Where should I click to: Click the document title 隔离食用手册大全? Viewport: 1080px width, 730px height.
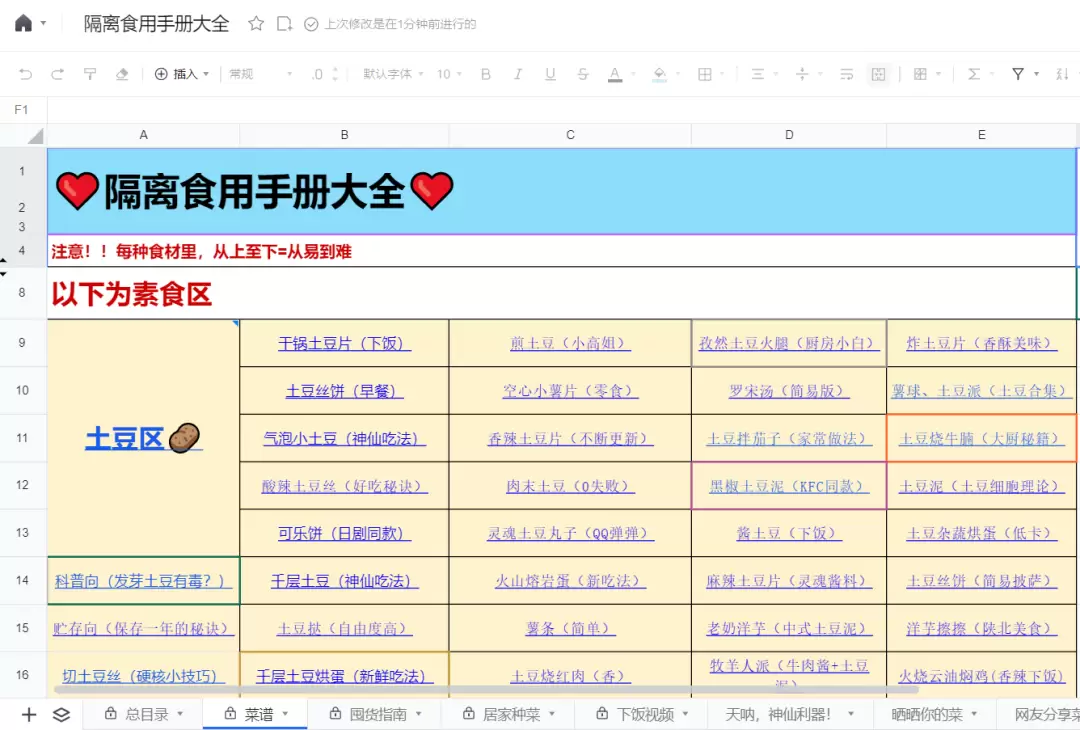156,23
